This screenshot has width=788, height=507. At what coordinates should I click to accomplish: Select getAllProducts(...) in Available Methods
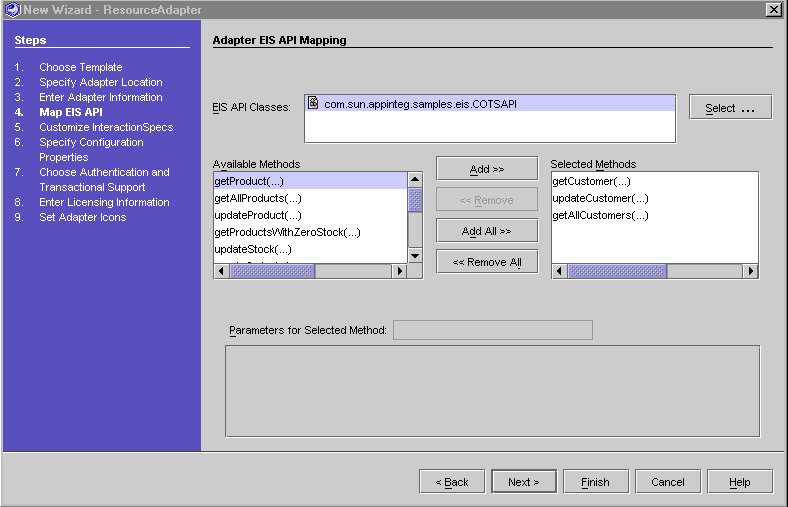[310, 198]
